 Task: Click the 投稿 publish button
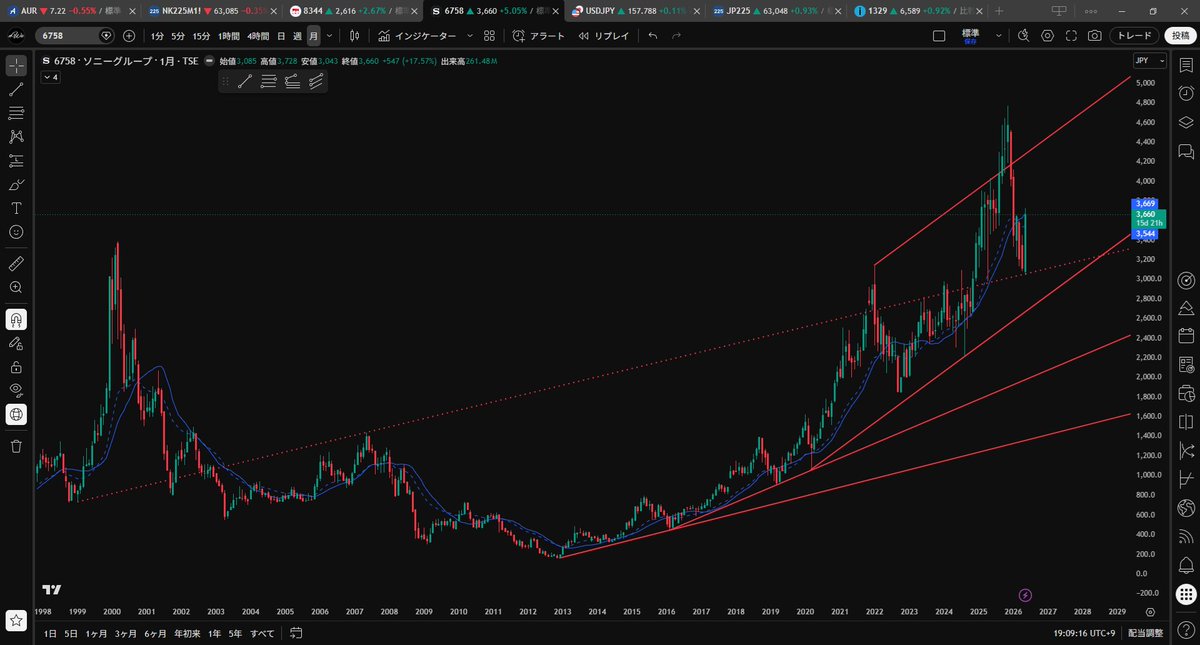pos(1179,36)
